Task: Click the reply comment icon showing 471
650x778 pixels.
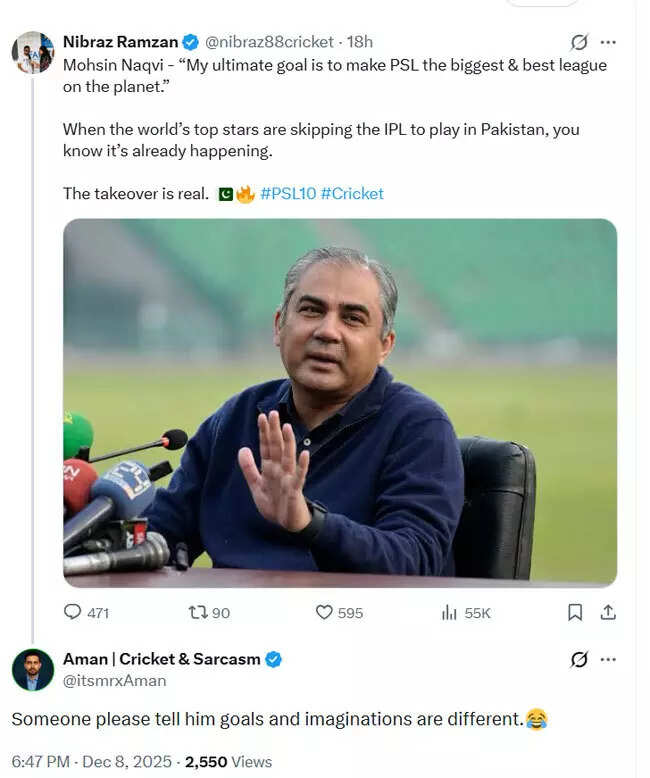Action: click(73, 612)
